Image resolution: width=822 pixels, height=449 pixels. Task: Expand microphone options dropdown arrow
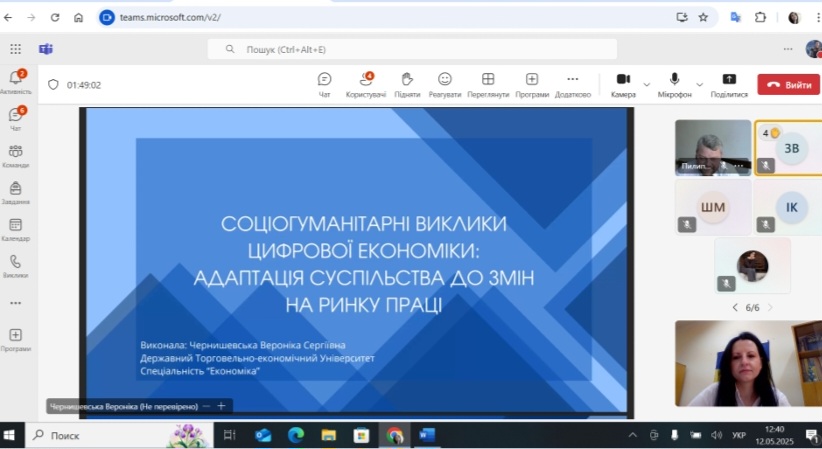(699, 85)
